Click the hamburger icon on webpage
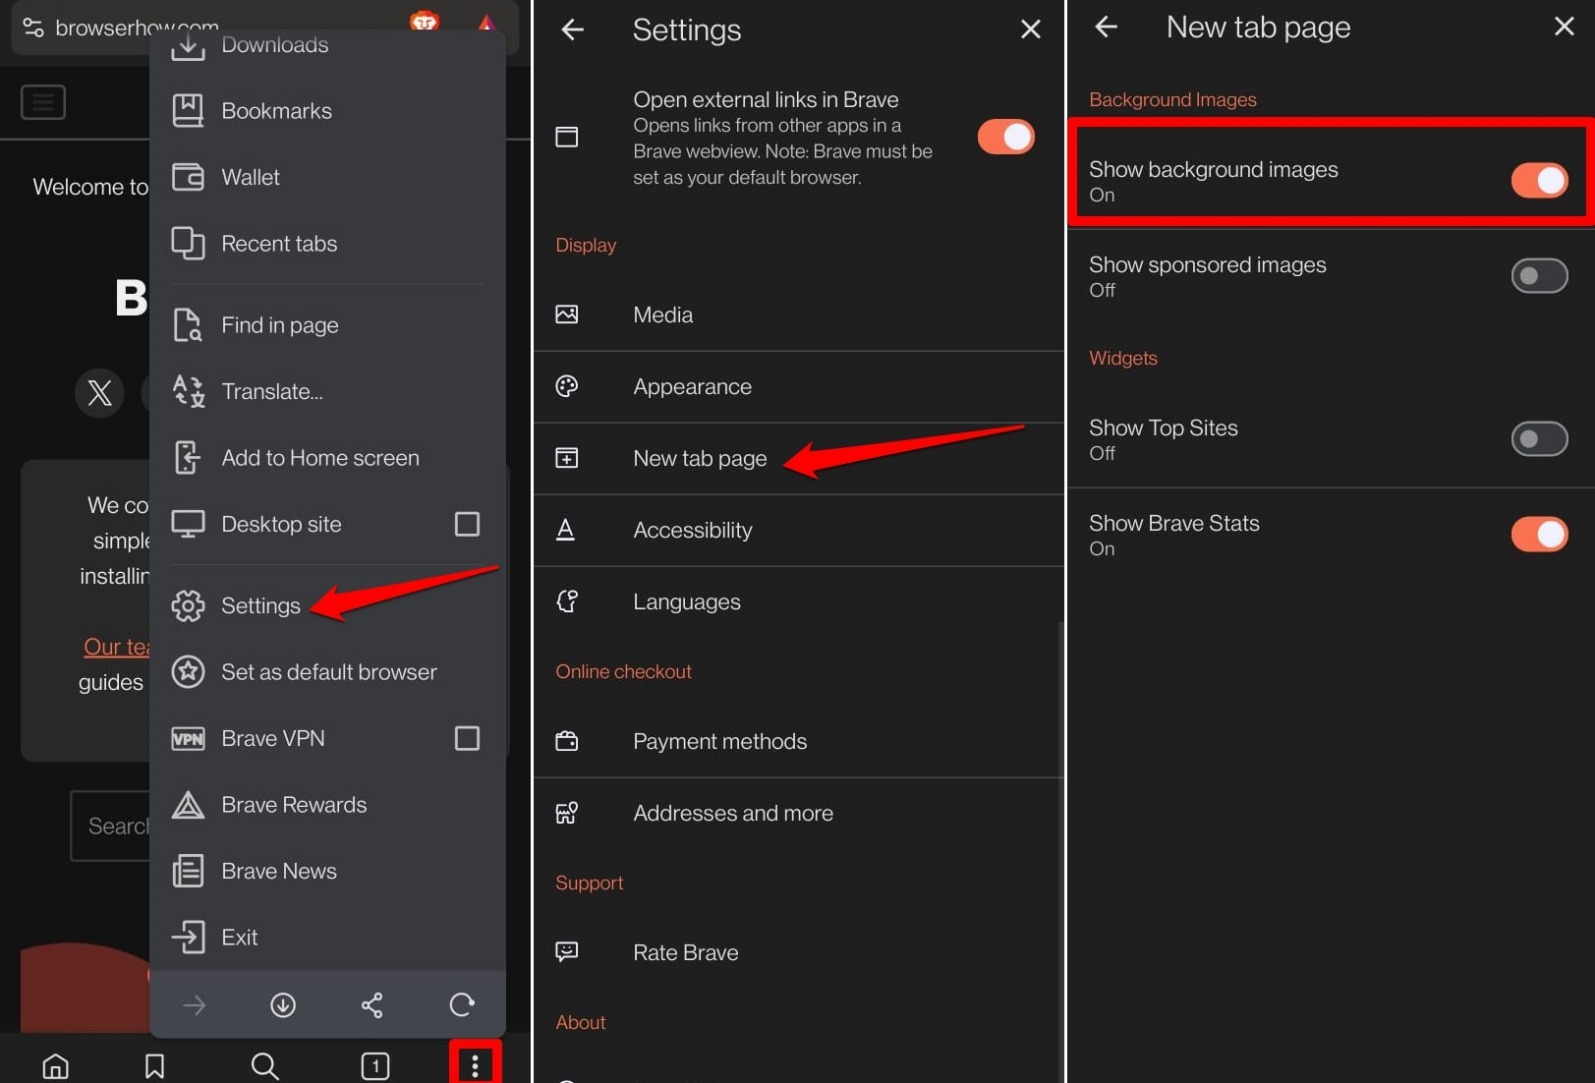Screen dimensions: 1595x1083 (43, 101)
